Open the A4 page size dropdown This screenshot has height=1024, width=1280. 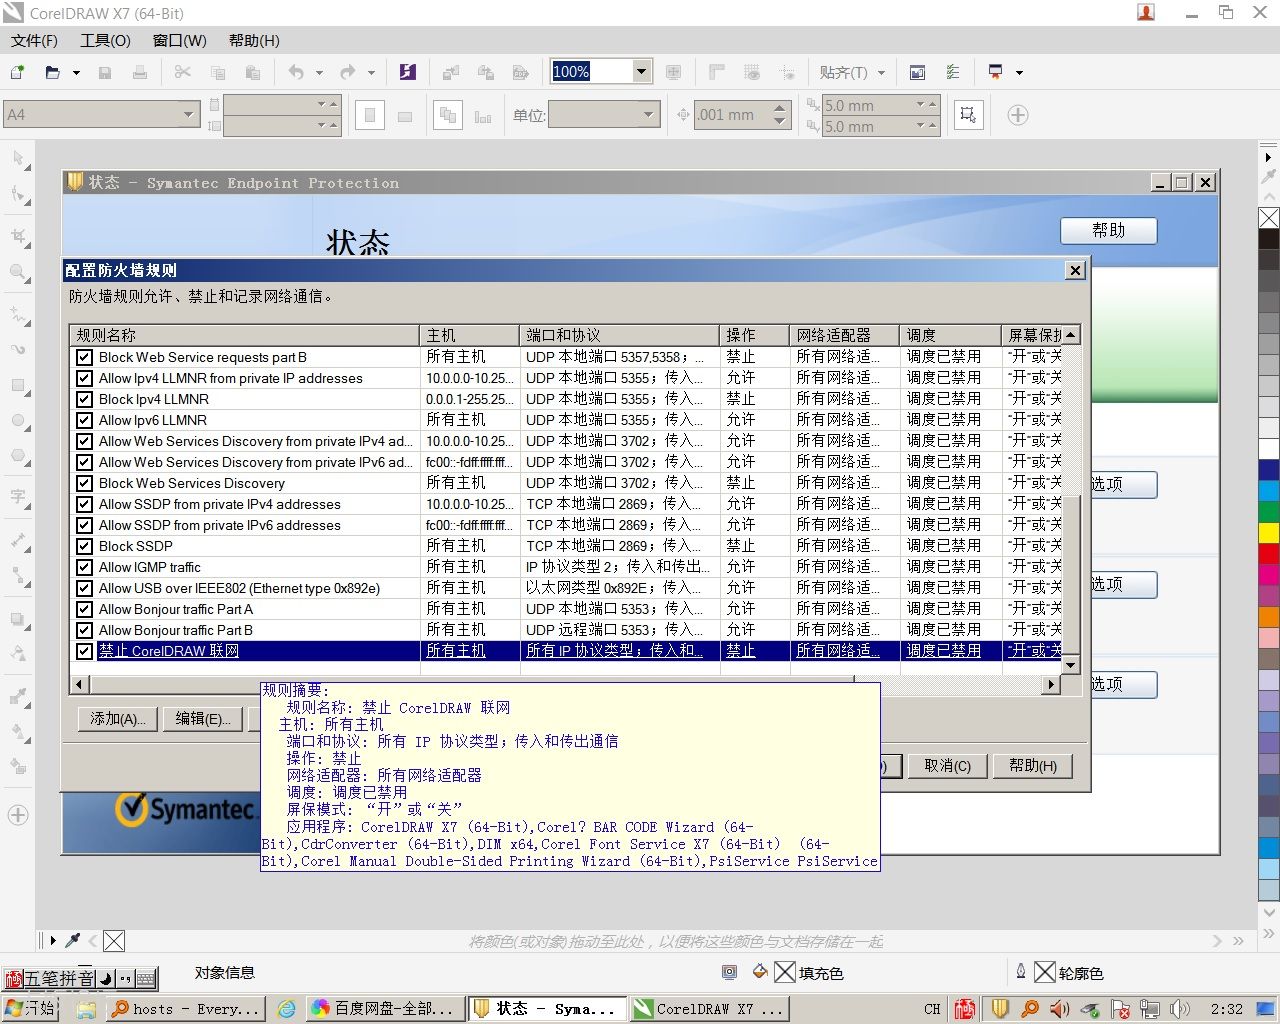point(189,115)
